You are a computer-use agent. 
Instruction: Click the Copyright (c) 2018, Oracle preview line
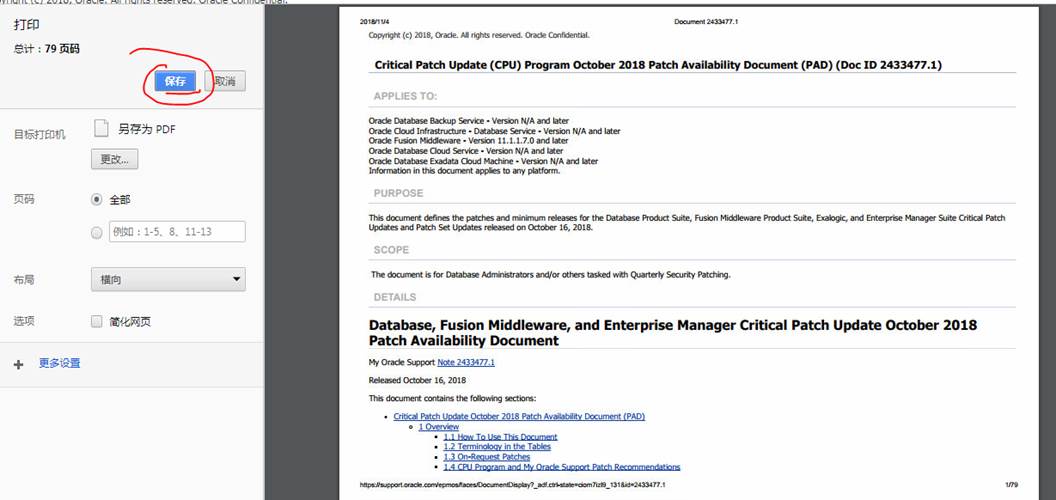click(479, 35)
